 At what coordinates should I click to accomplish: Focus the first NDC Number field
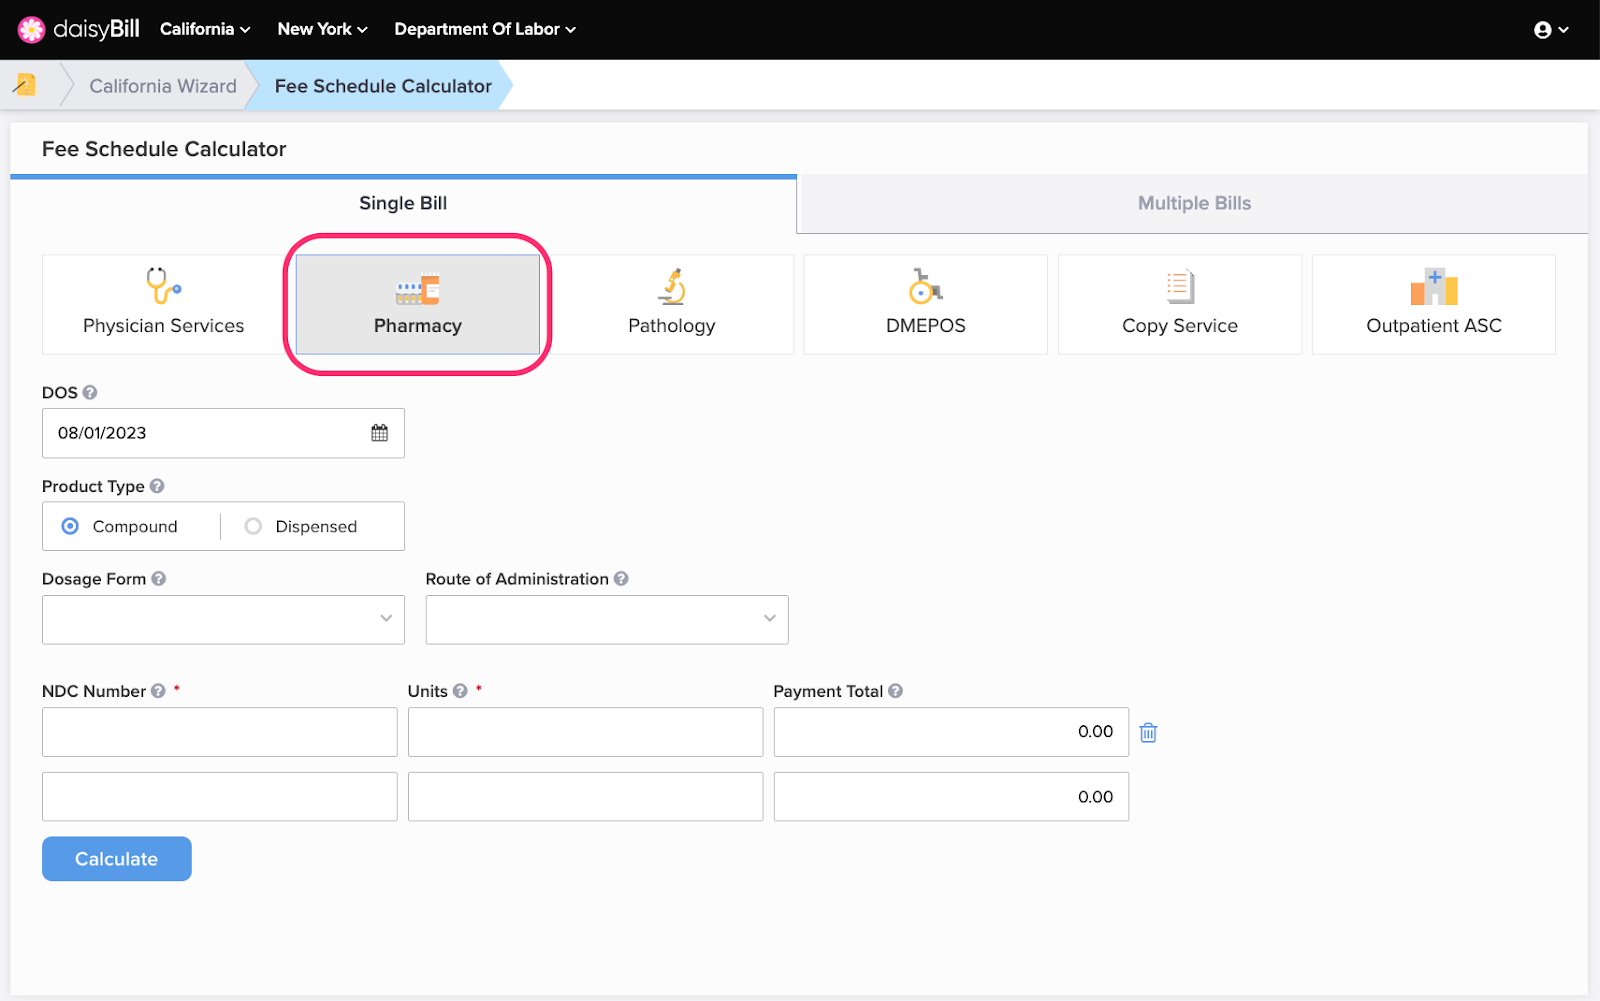pyautogui.click(x=220, y=732)
